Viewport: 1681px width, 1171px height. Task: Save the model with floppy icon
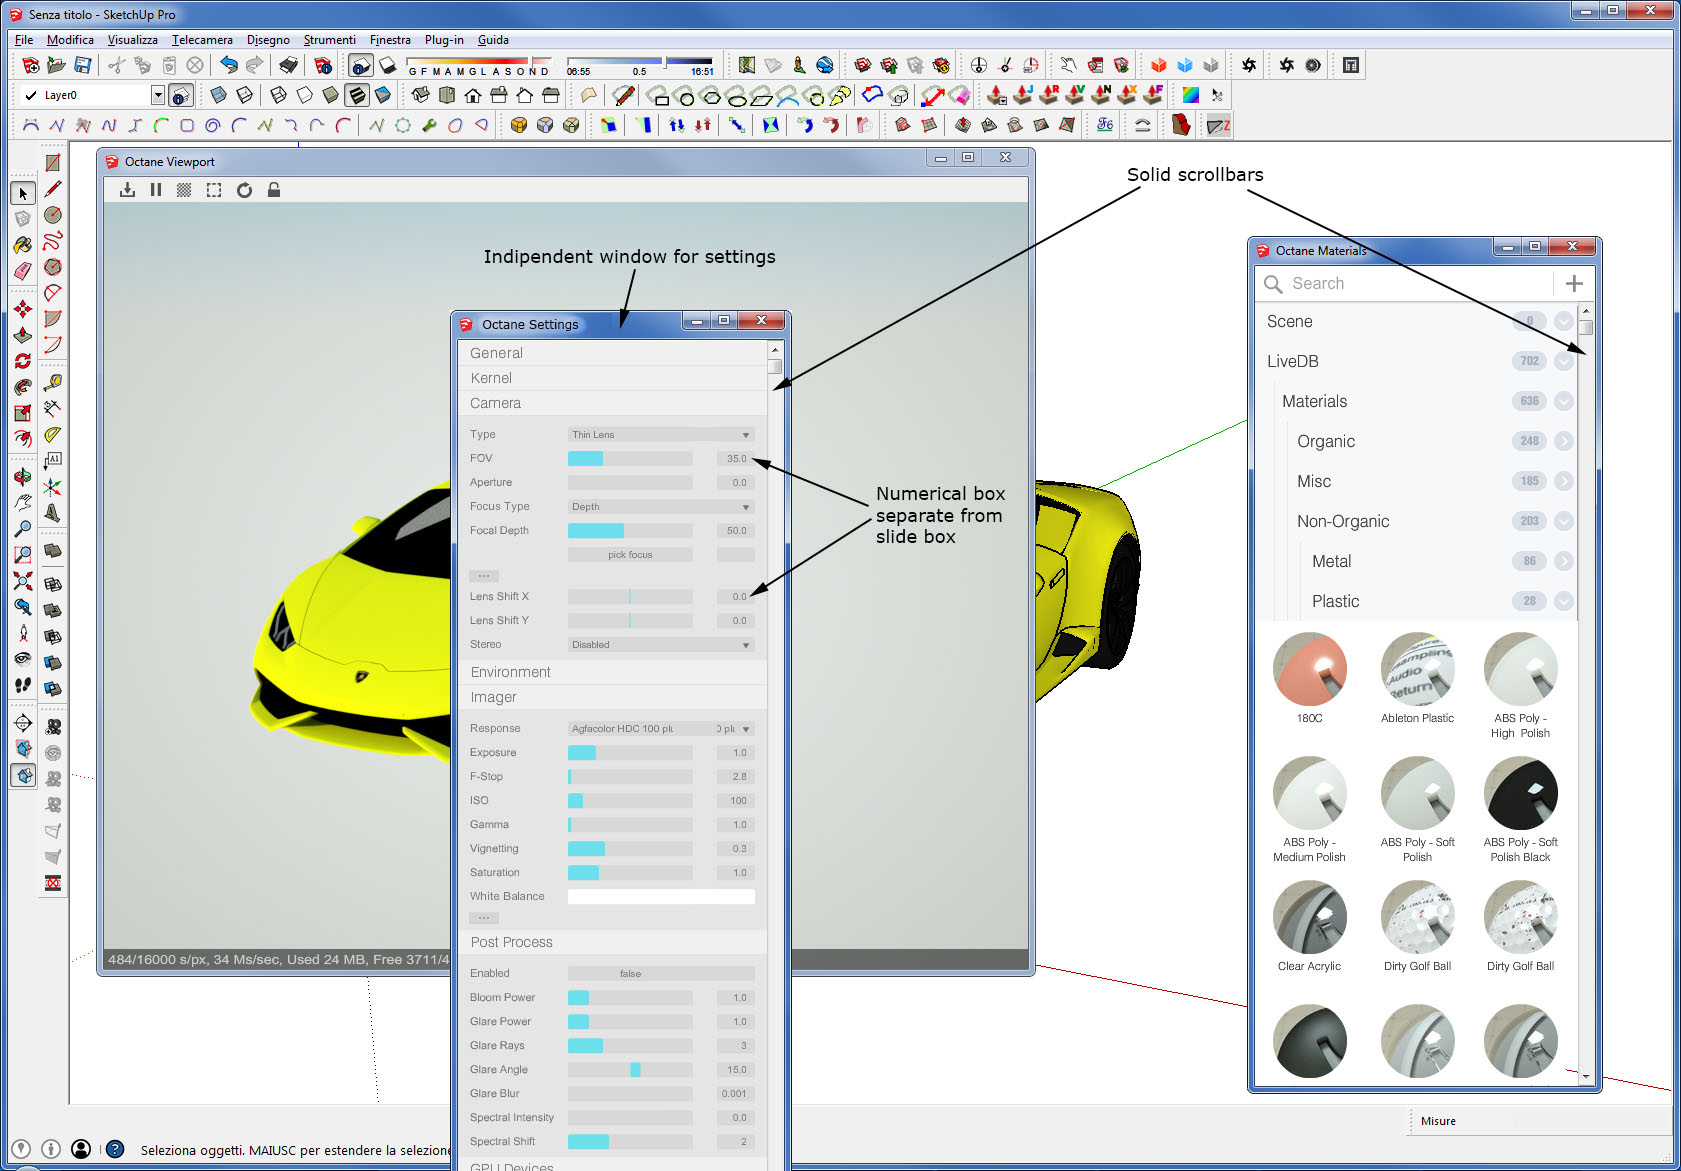click(x=83, y=65)
